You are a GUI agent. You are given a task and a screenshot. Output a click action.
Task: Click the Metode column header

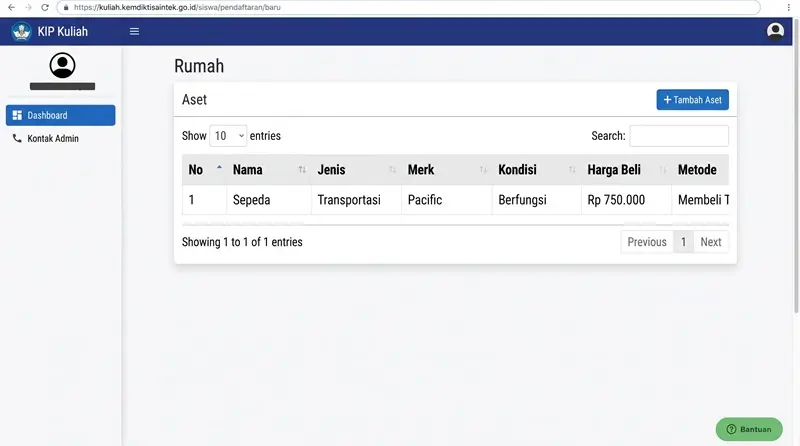700,169
